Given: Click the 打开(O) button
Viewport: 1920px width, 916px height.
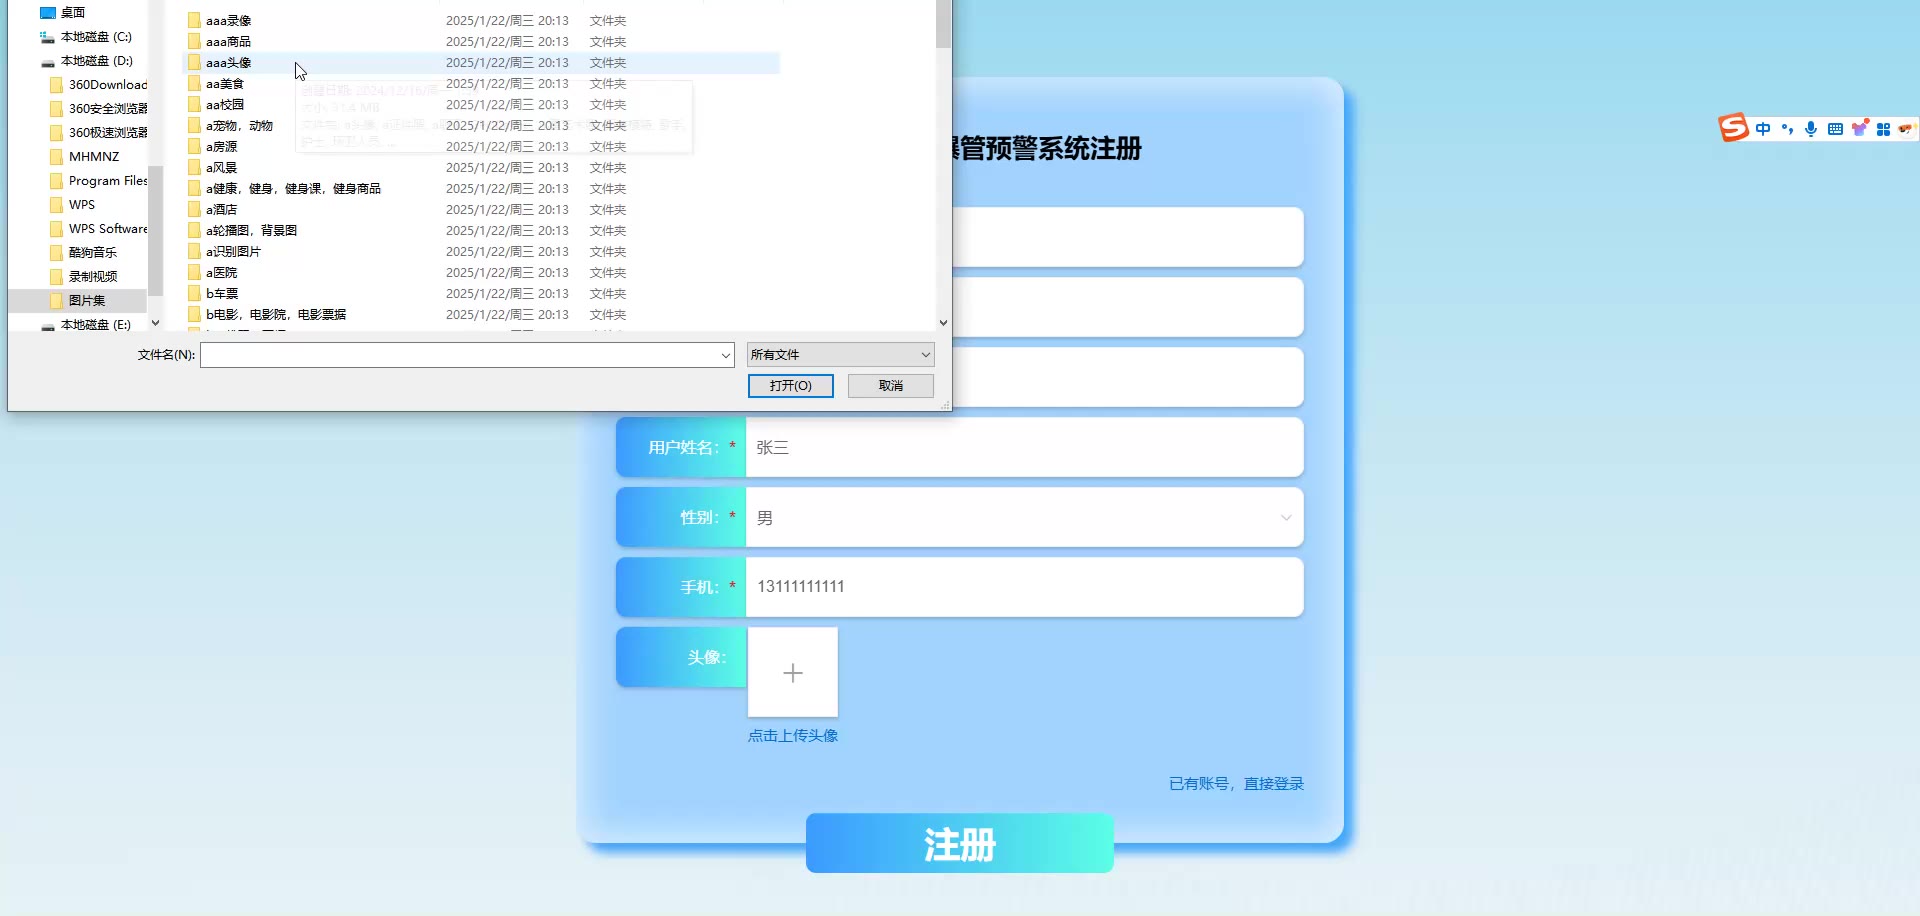Looking at the screenshot, I should (x=791, y=386).
